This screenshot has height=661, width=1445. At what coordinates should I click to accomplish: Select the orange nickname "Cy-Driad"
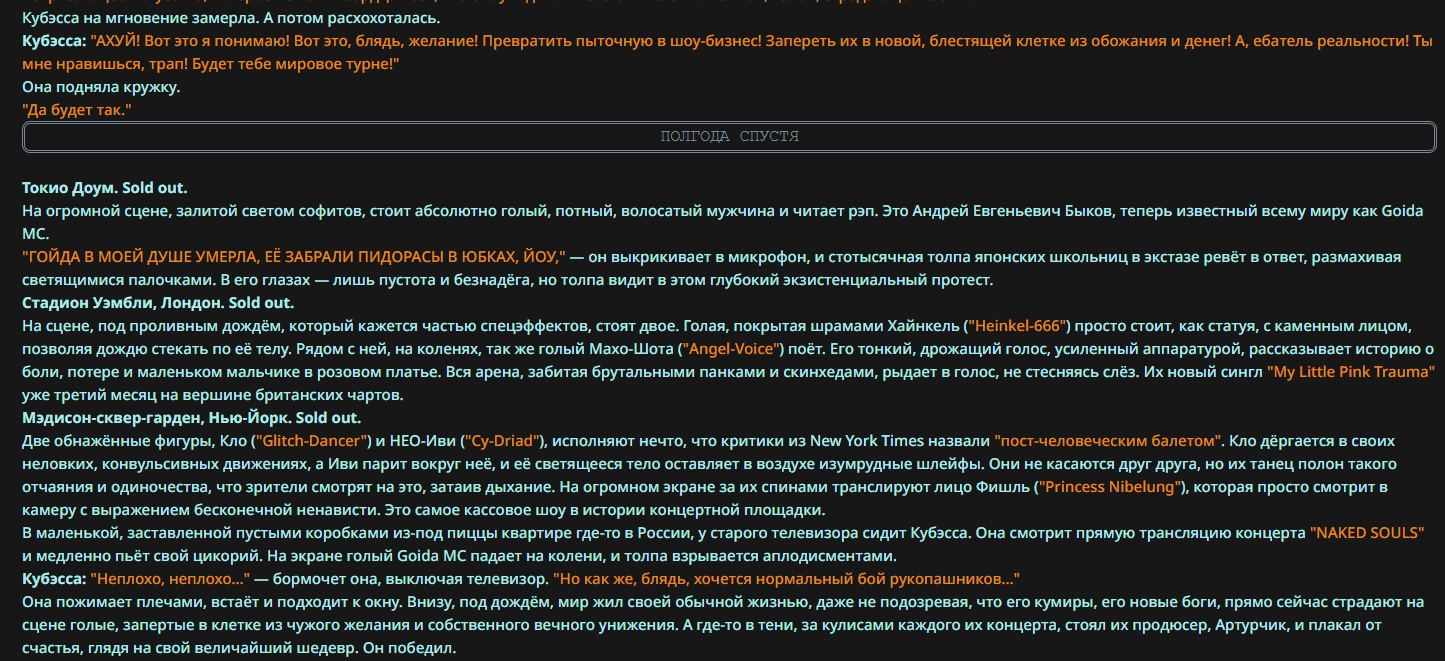[x=503, y=441]
